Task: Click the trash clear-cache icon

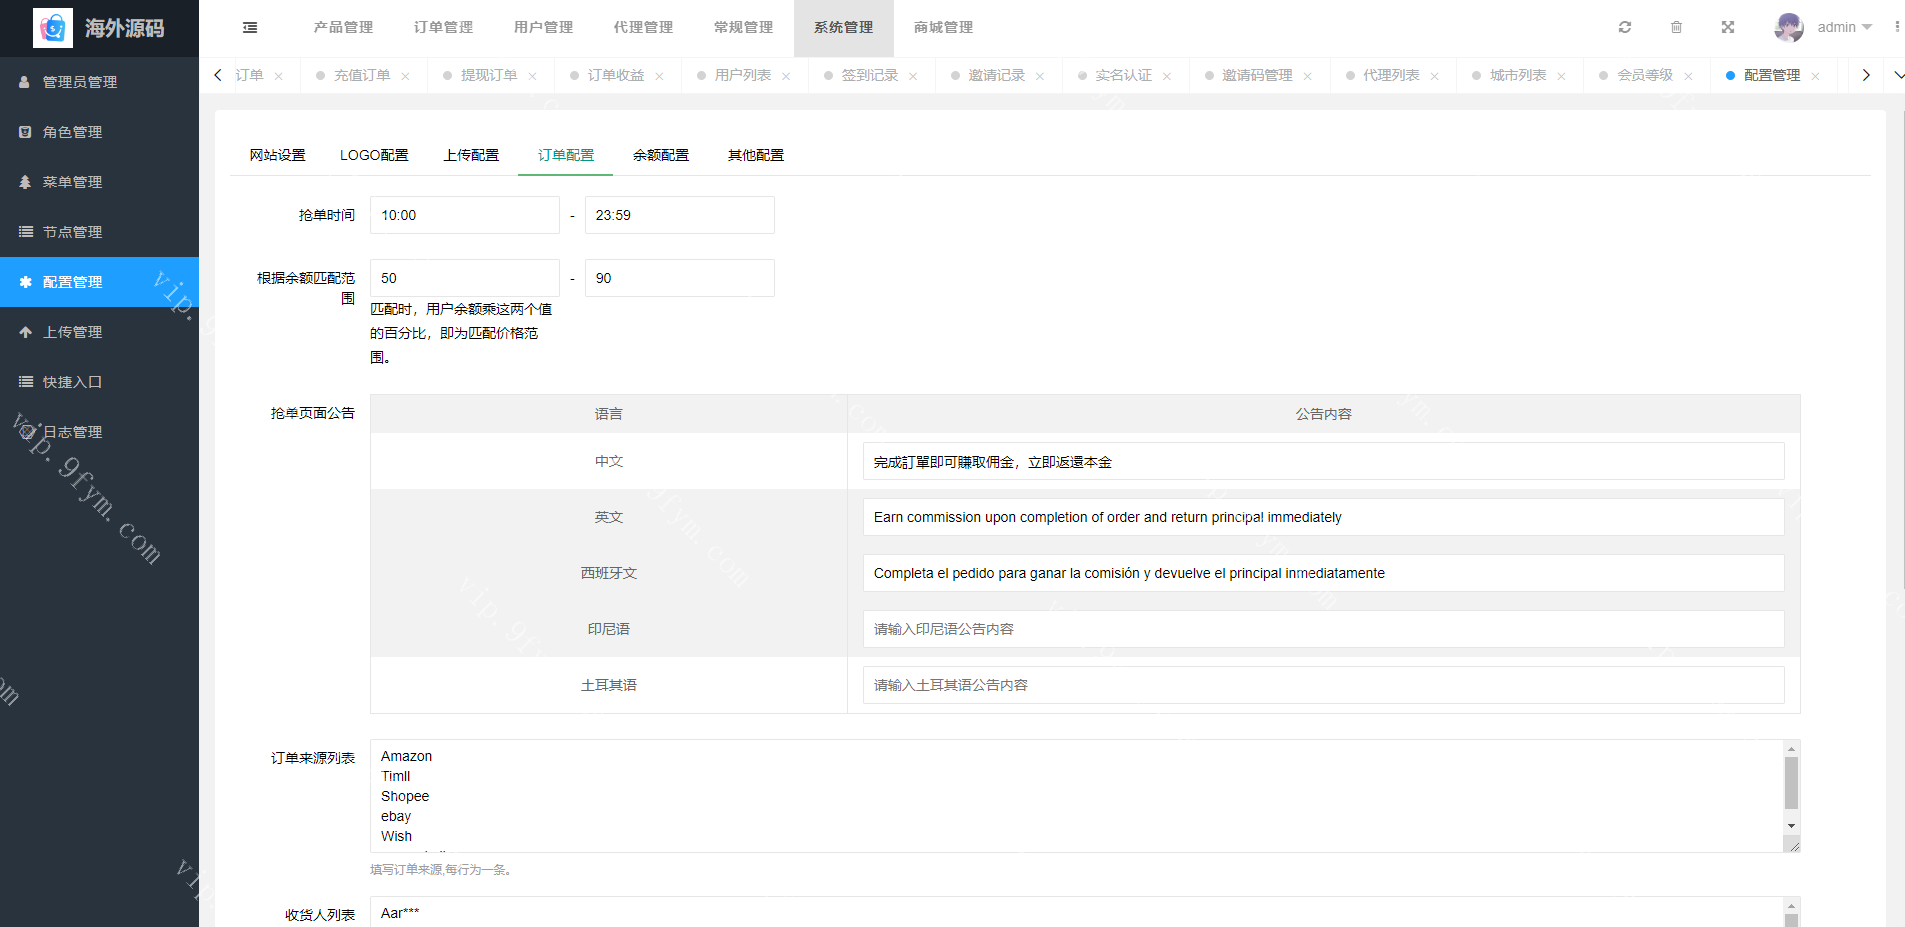Action: coord(1676,27)
